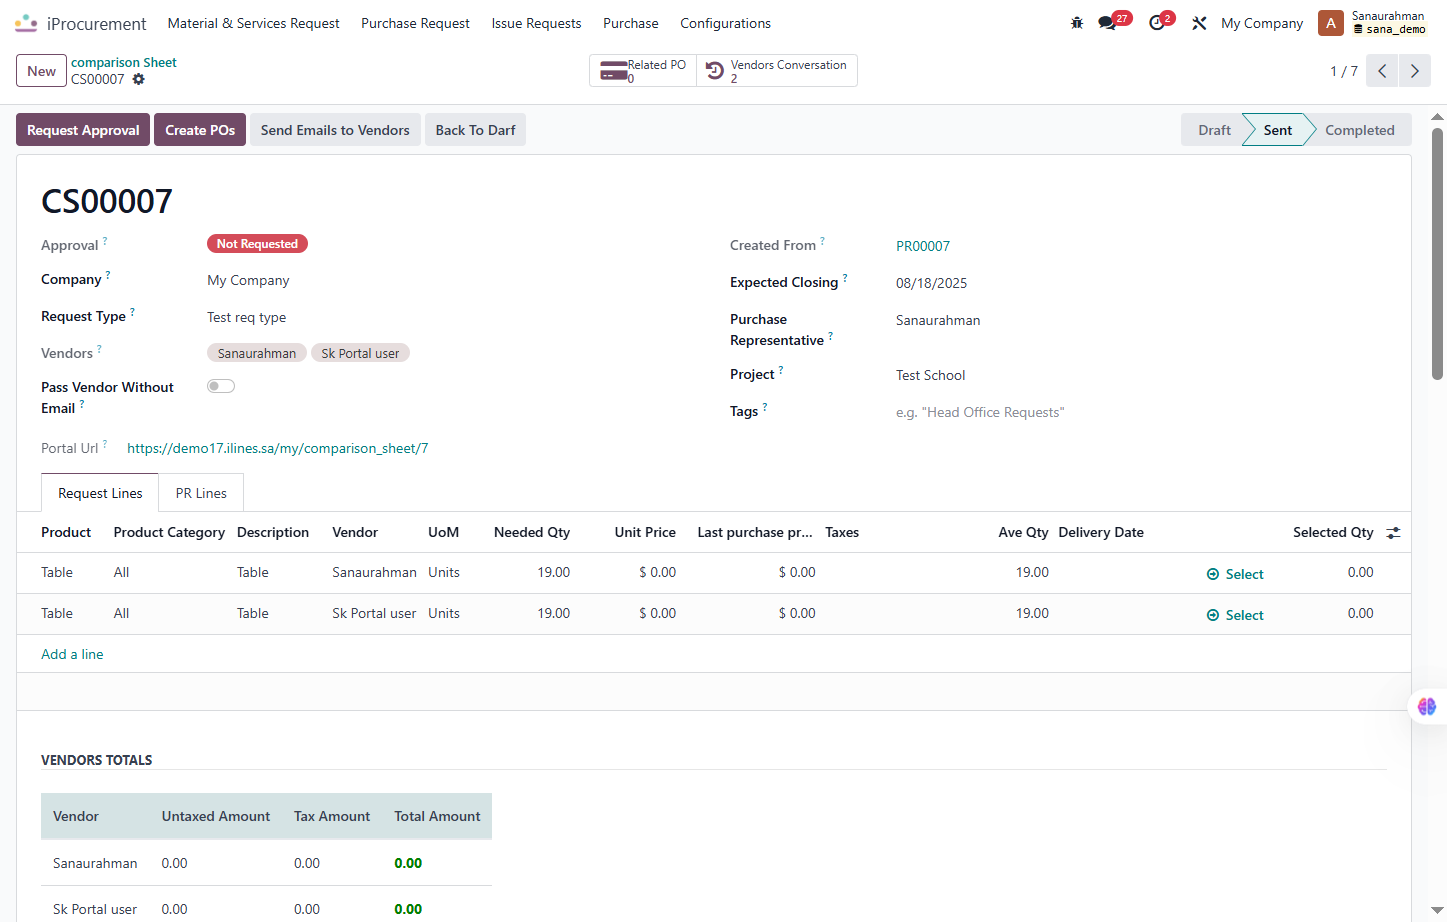The width and height of the screenshot is (1447, 922).
Task: Open Vendors Conversation smart button
Action: (777, 71)
